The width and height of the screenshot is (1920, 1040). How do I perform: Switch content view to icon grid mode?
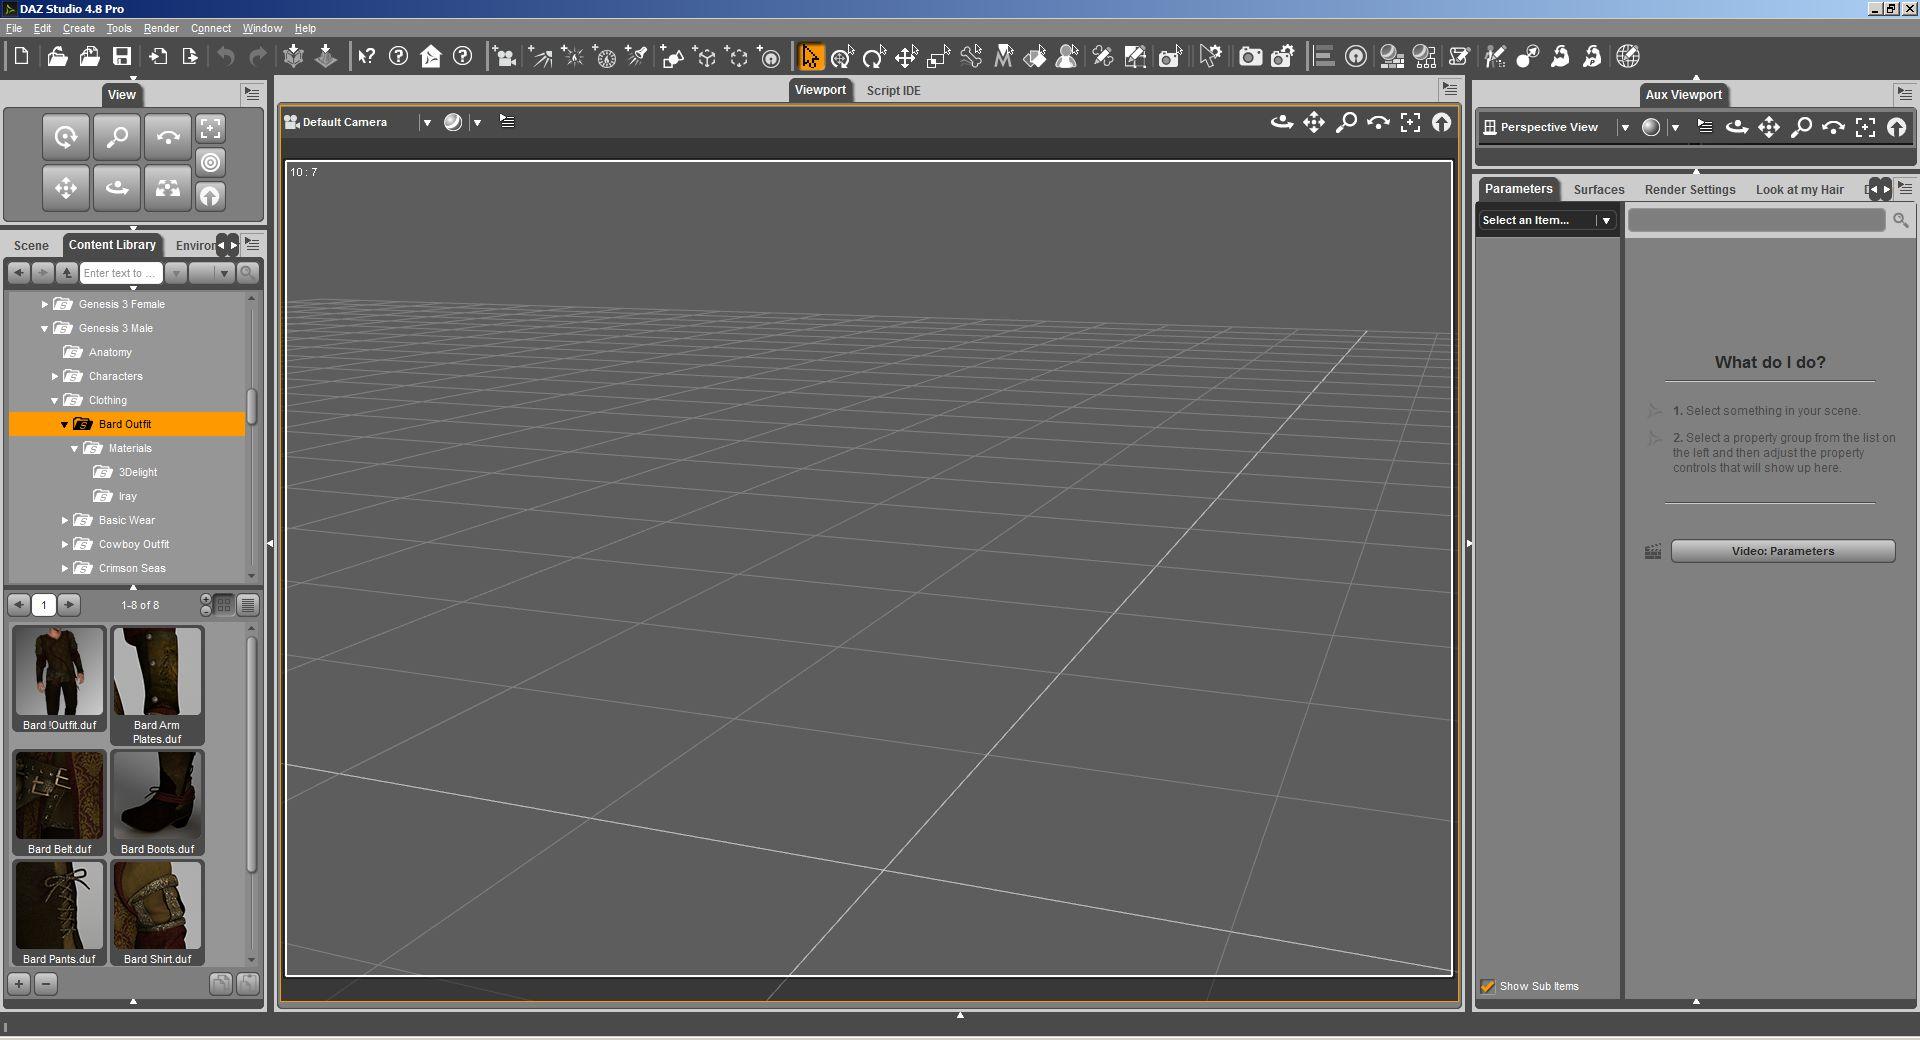click(224, 605)
